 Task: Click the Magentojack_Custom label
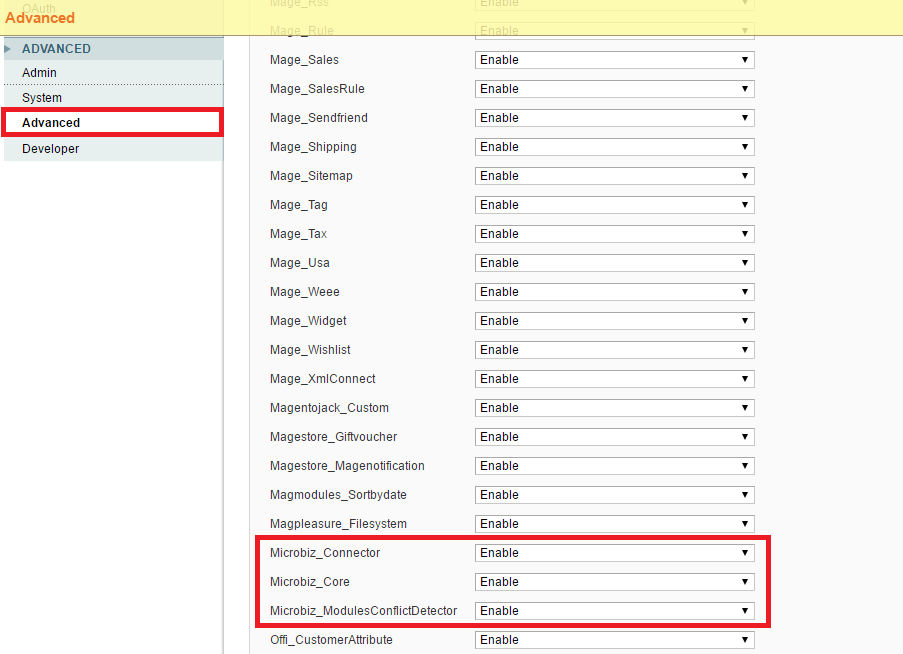[329, 408]
